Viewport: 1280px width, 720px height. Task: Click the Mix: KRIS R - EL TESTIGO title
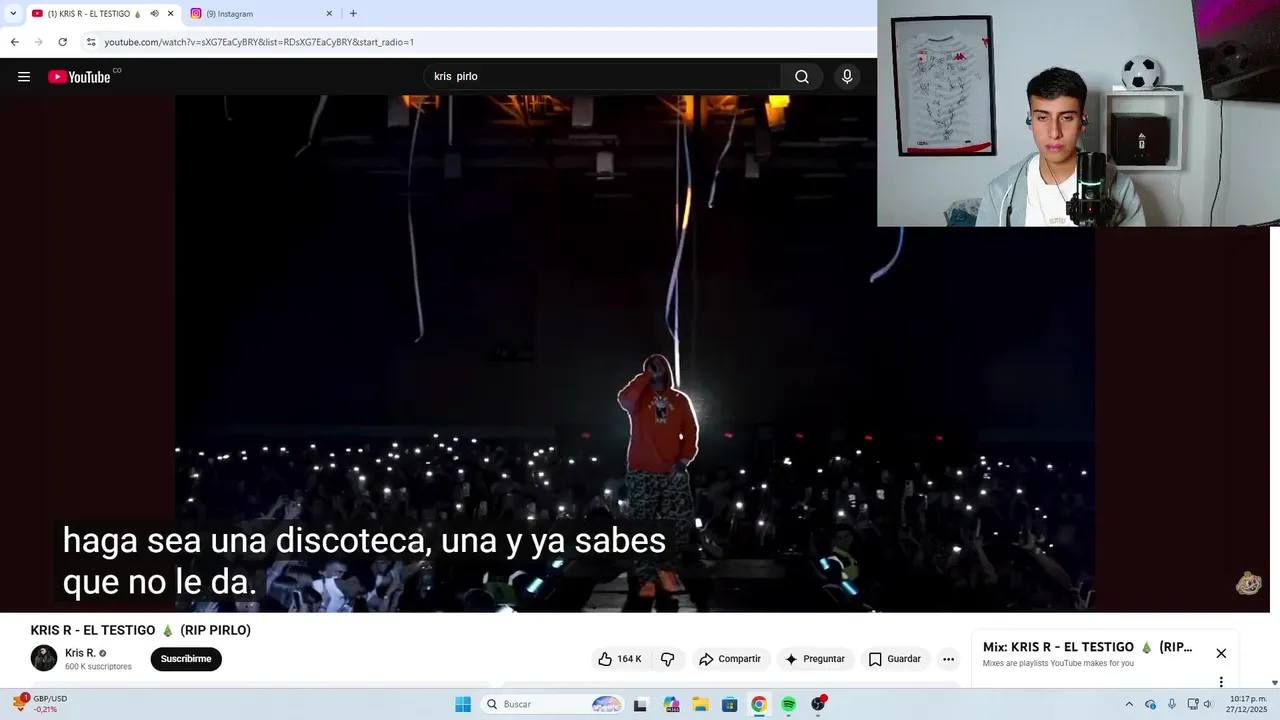(x=1087, y=647)
